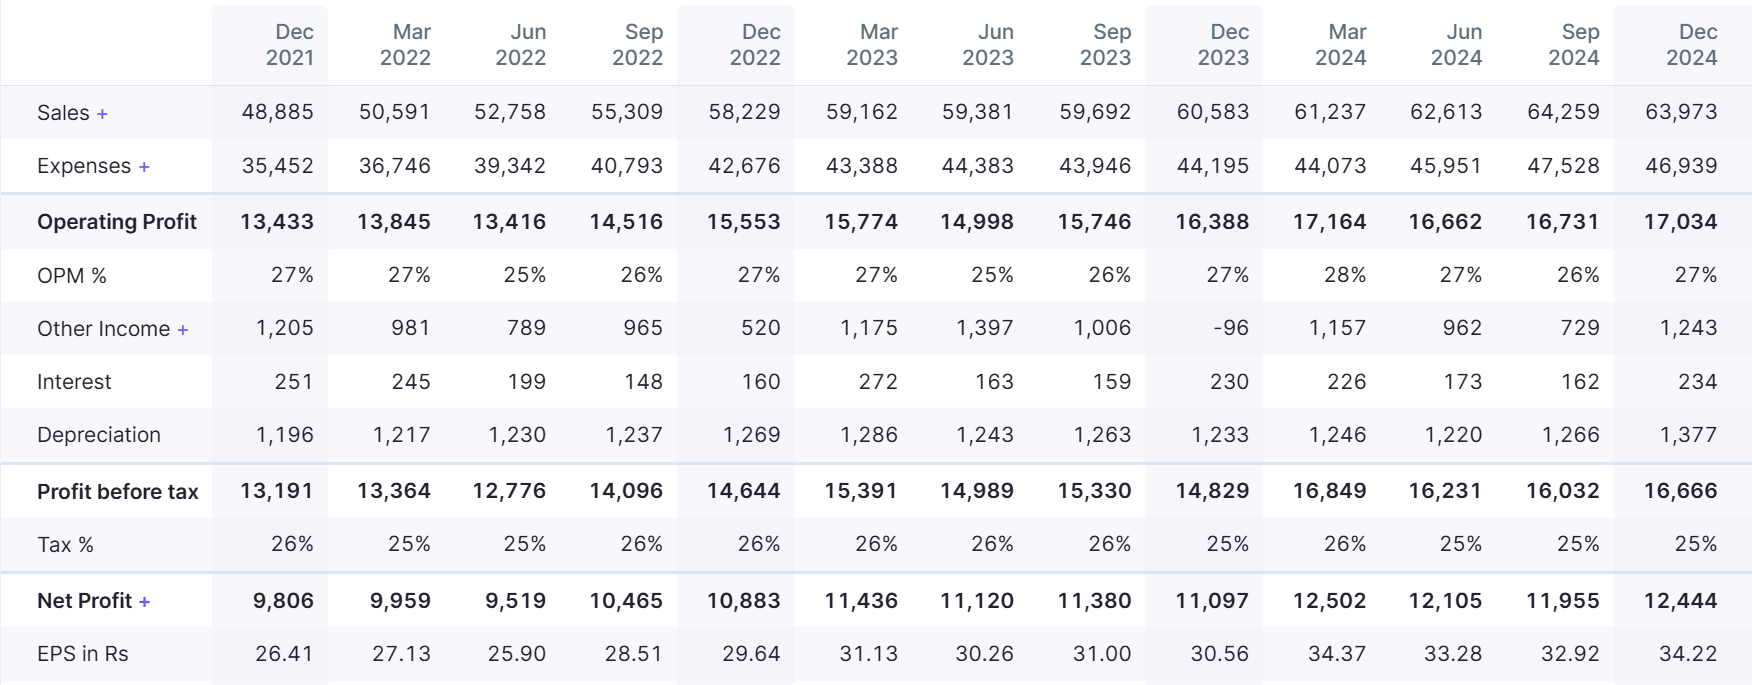This screenshot has height=685, width=1752.
Task: Click the OPM % row label
Action: (x=72, y=276)
